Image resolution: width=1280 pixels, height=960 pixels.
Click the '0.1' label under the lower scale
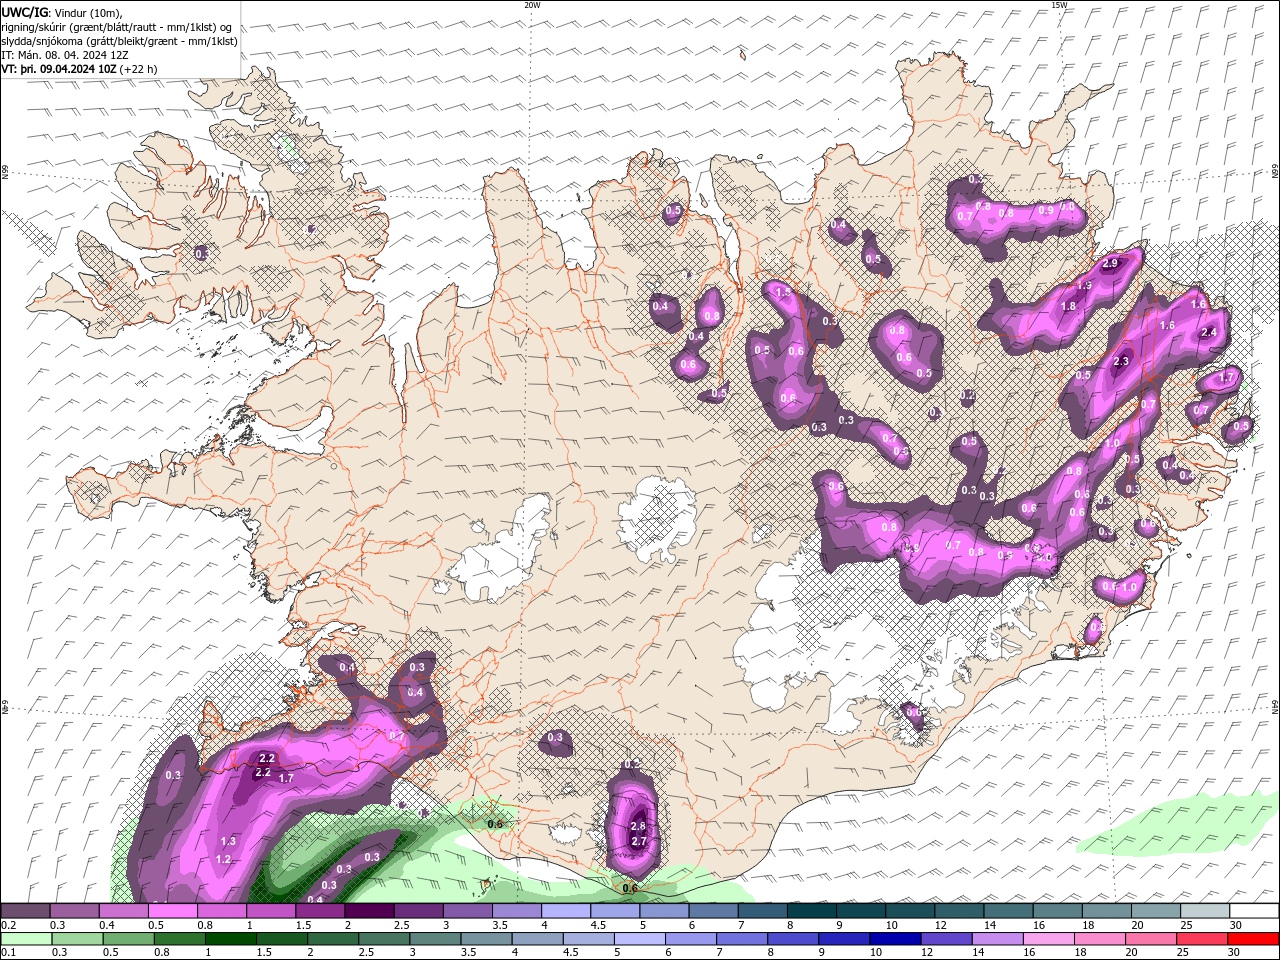point(8,952)
